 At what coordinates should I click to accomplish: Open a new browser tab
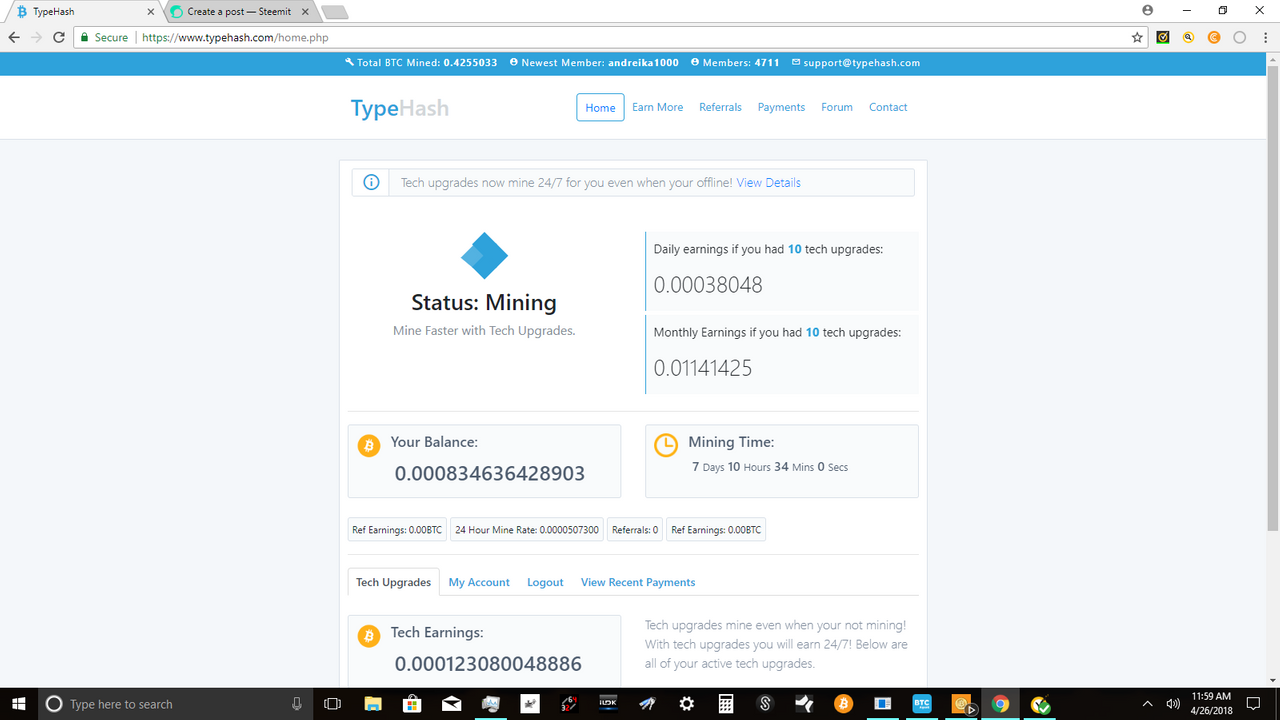pos(334,12)
